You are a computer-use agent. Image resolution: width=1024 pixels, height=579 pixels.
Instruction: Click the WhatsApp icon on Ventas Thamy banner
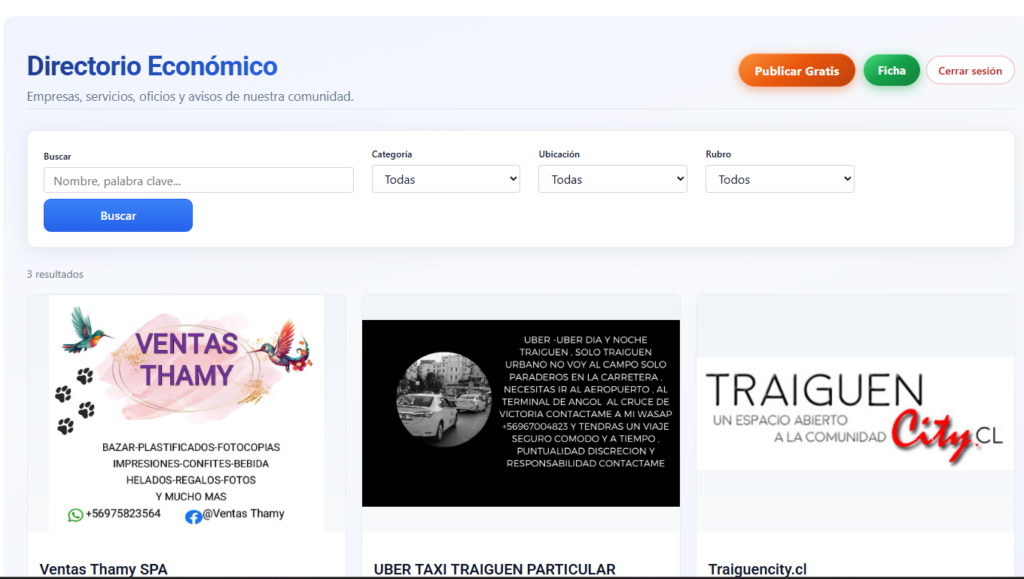point(75,515)
